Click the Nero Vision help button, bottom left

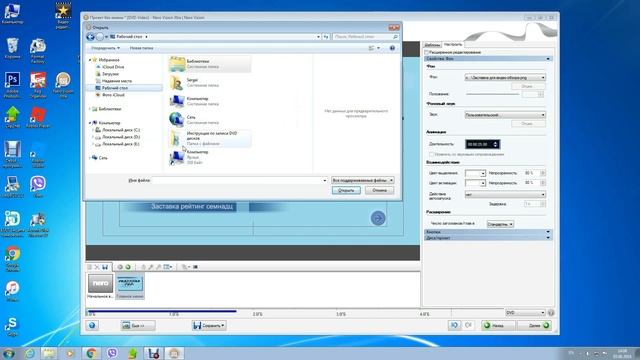point(92,325)
